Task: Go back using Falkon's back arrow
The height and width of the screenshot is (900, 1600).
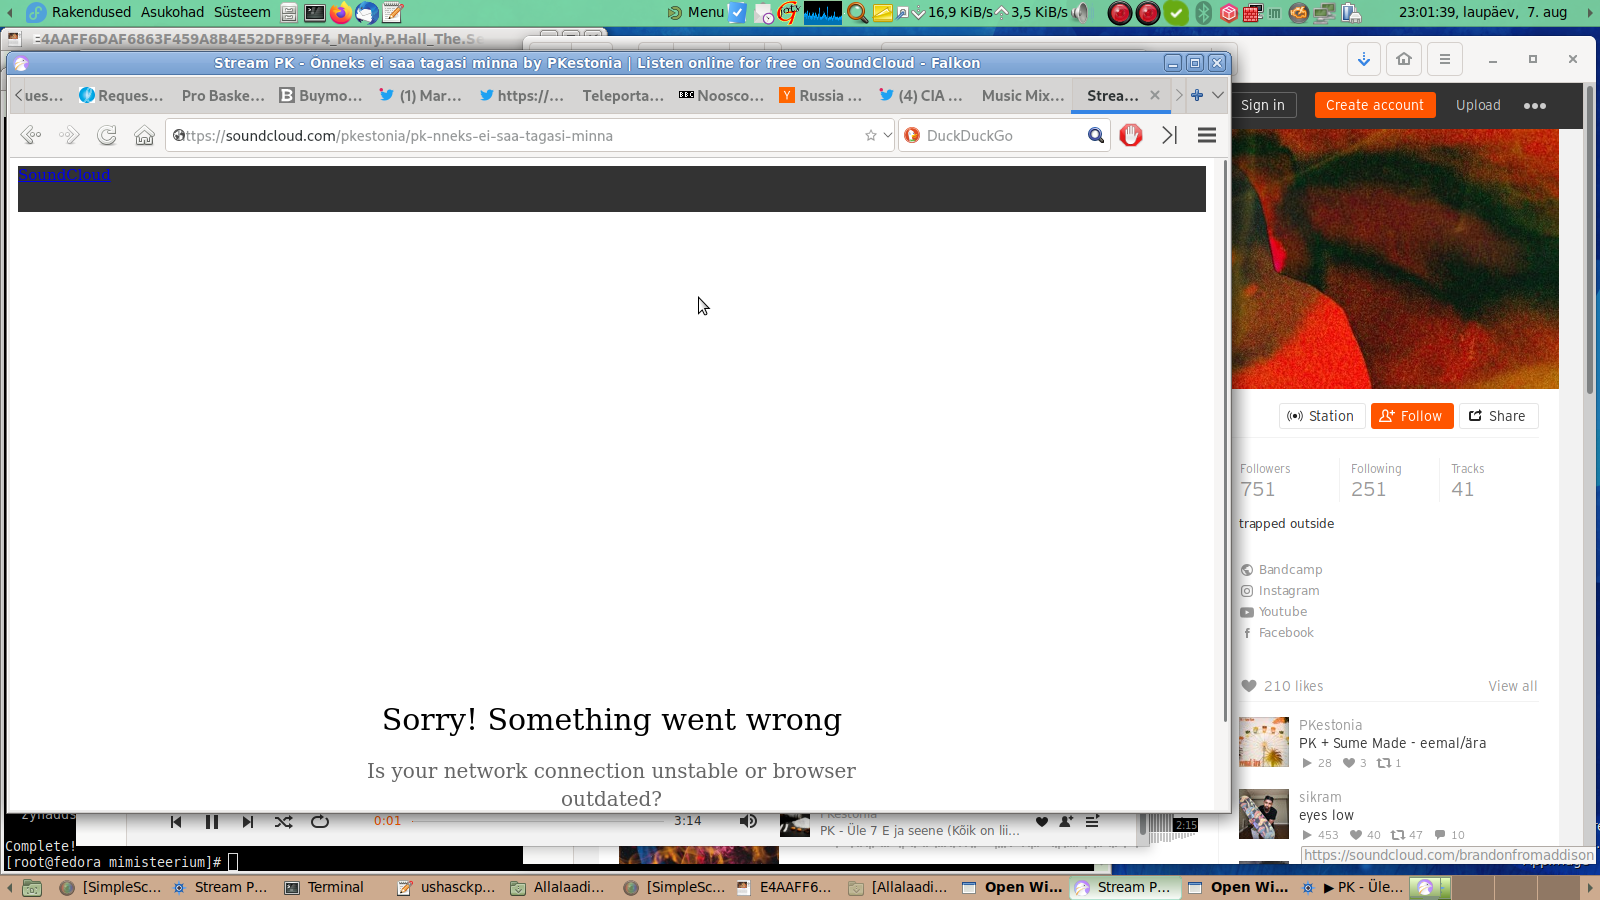Action: click(31, 135)
